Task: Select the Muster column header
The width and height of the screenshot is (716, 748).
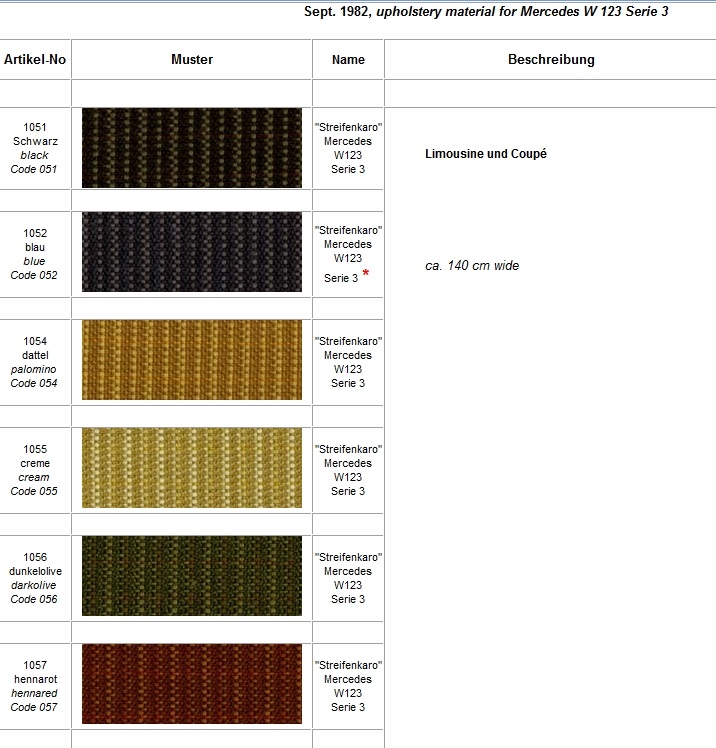Action: tap(192, 59)
